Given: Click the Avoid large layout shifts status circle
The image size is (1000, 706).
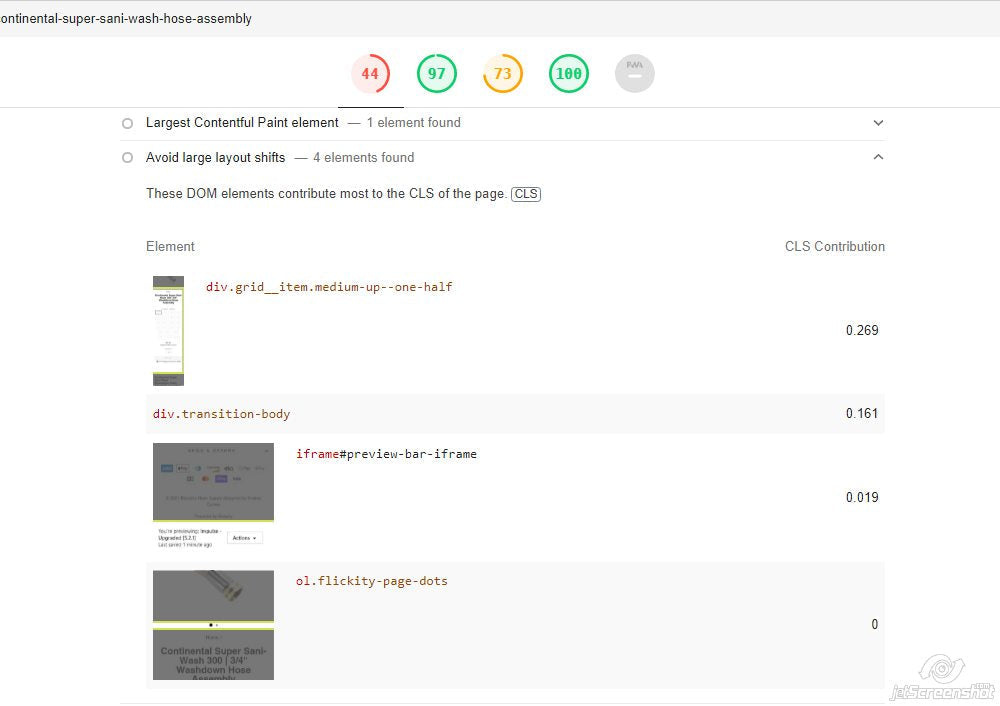Looking at the screenshot, I should tap(127, 158).
